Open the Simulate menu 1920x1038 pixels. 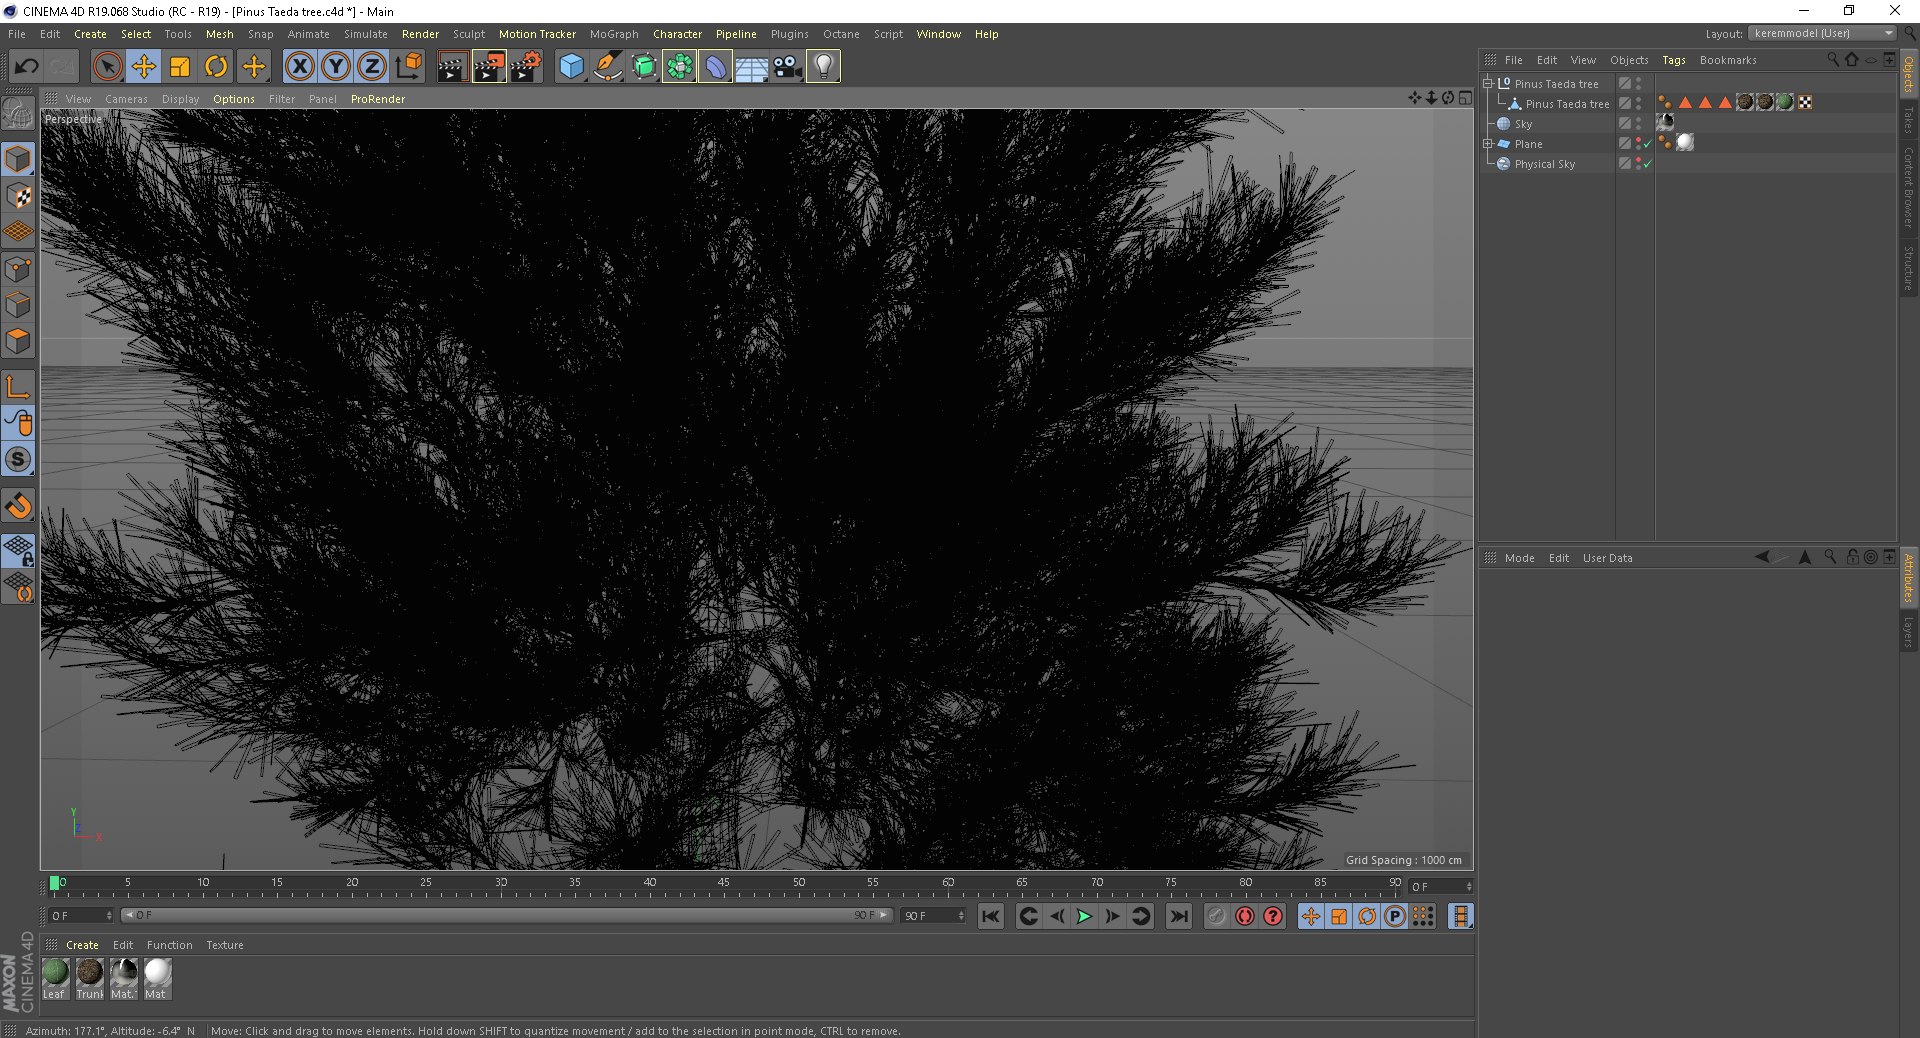(x=366, y=34)
